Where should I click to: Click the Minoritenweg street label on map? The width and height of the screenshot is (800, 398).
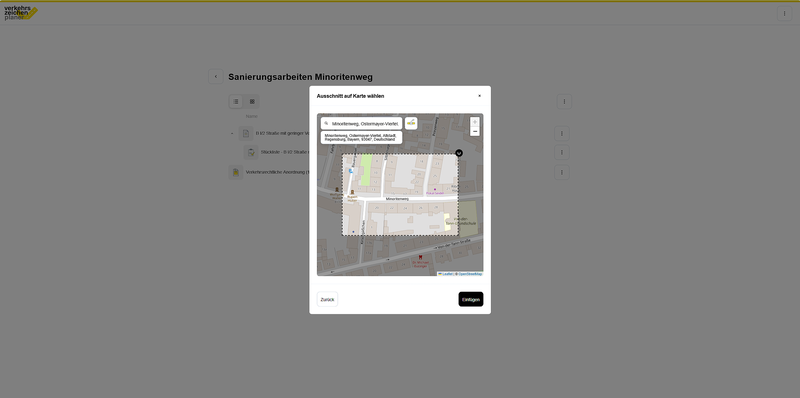397,198
